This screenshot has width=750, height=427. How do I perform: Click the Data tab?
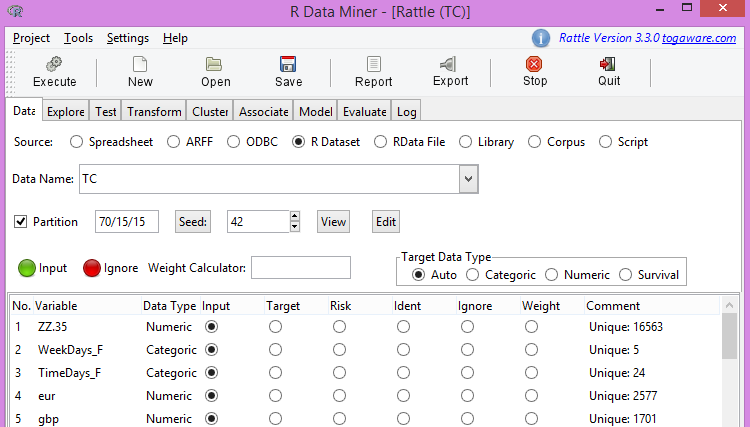tap(24, 110)
